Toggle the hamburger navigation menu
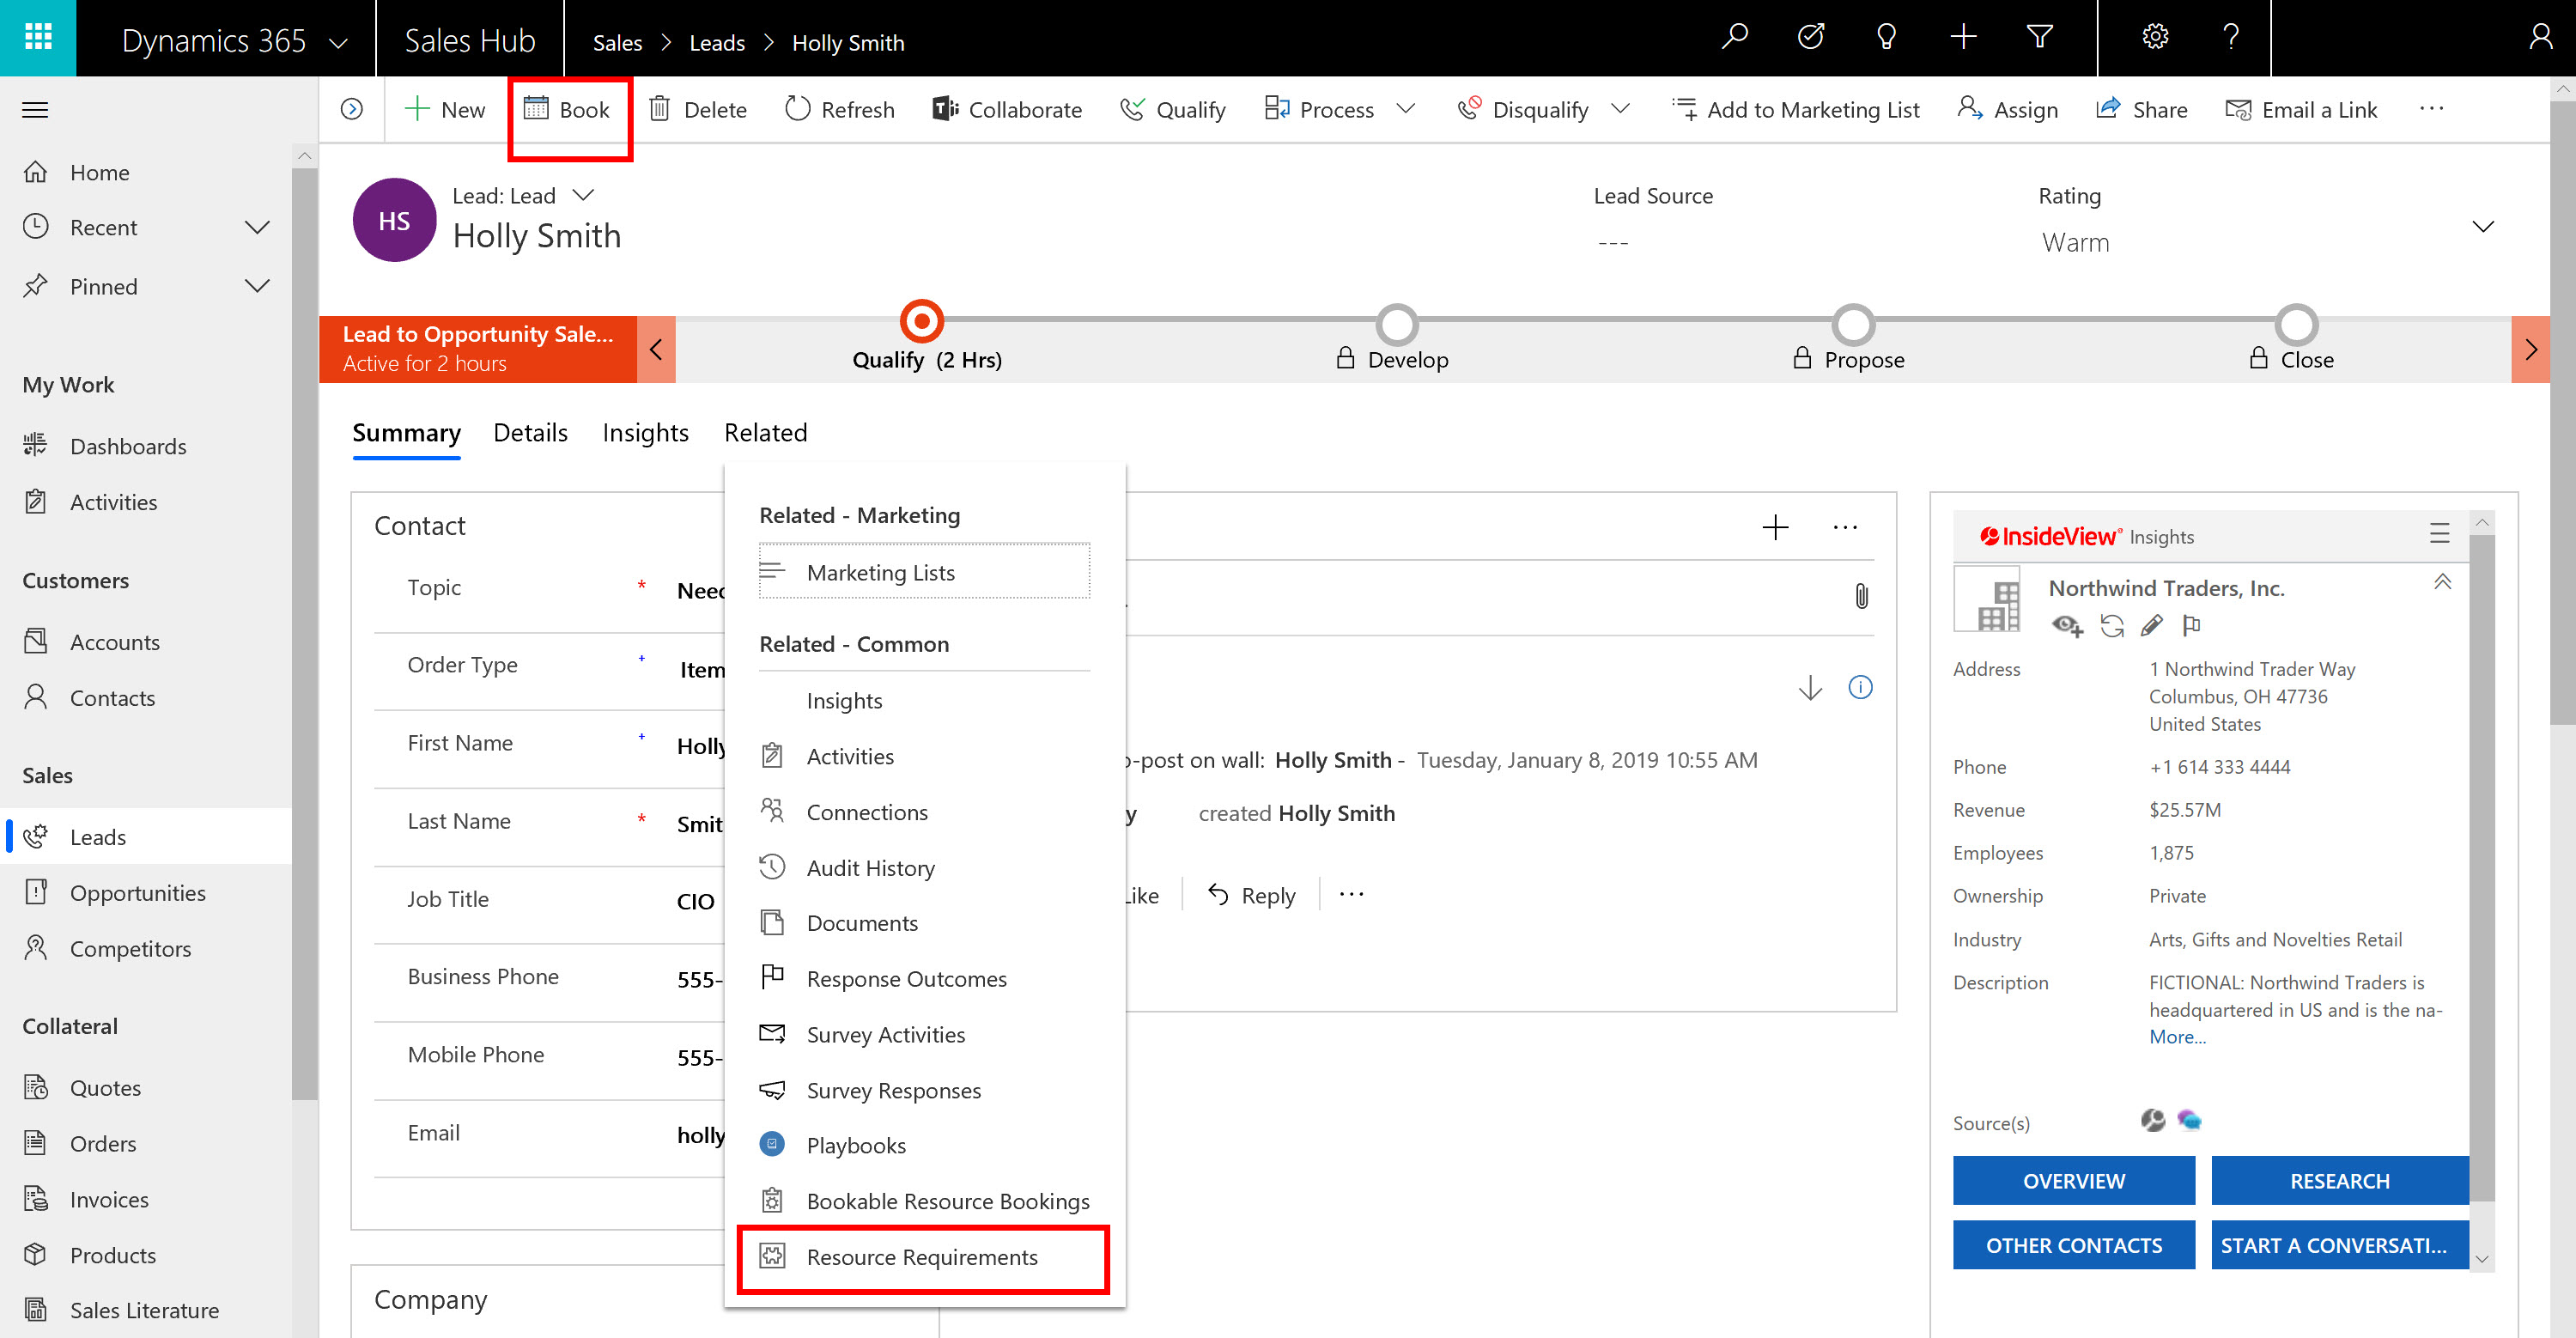This screenshot has height=1338, width=2576. [x=35, y=110]
